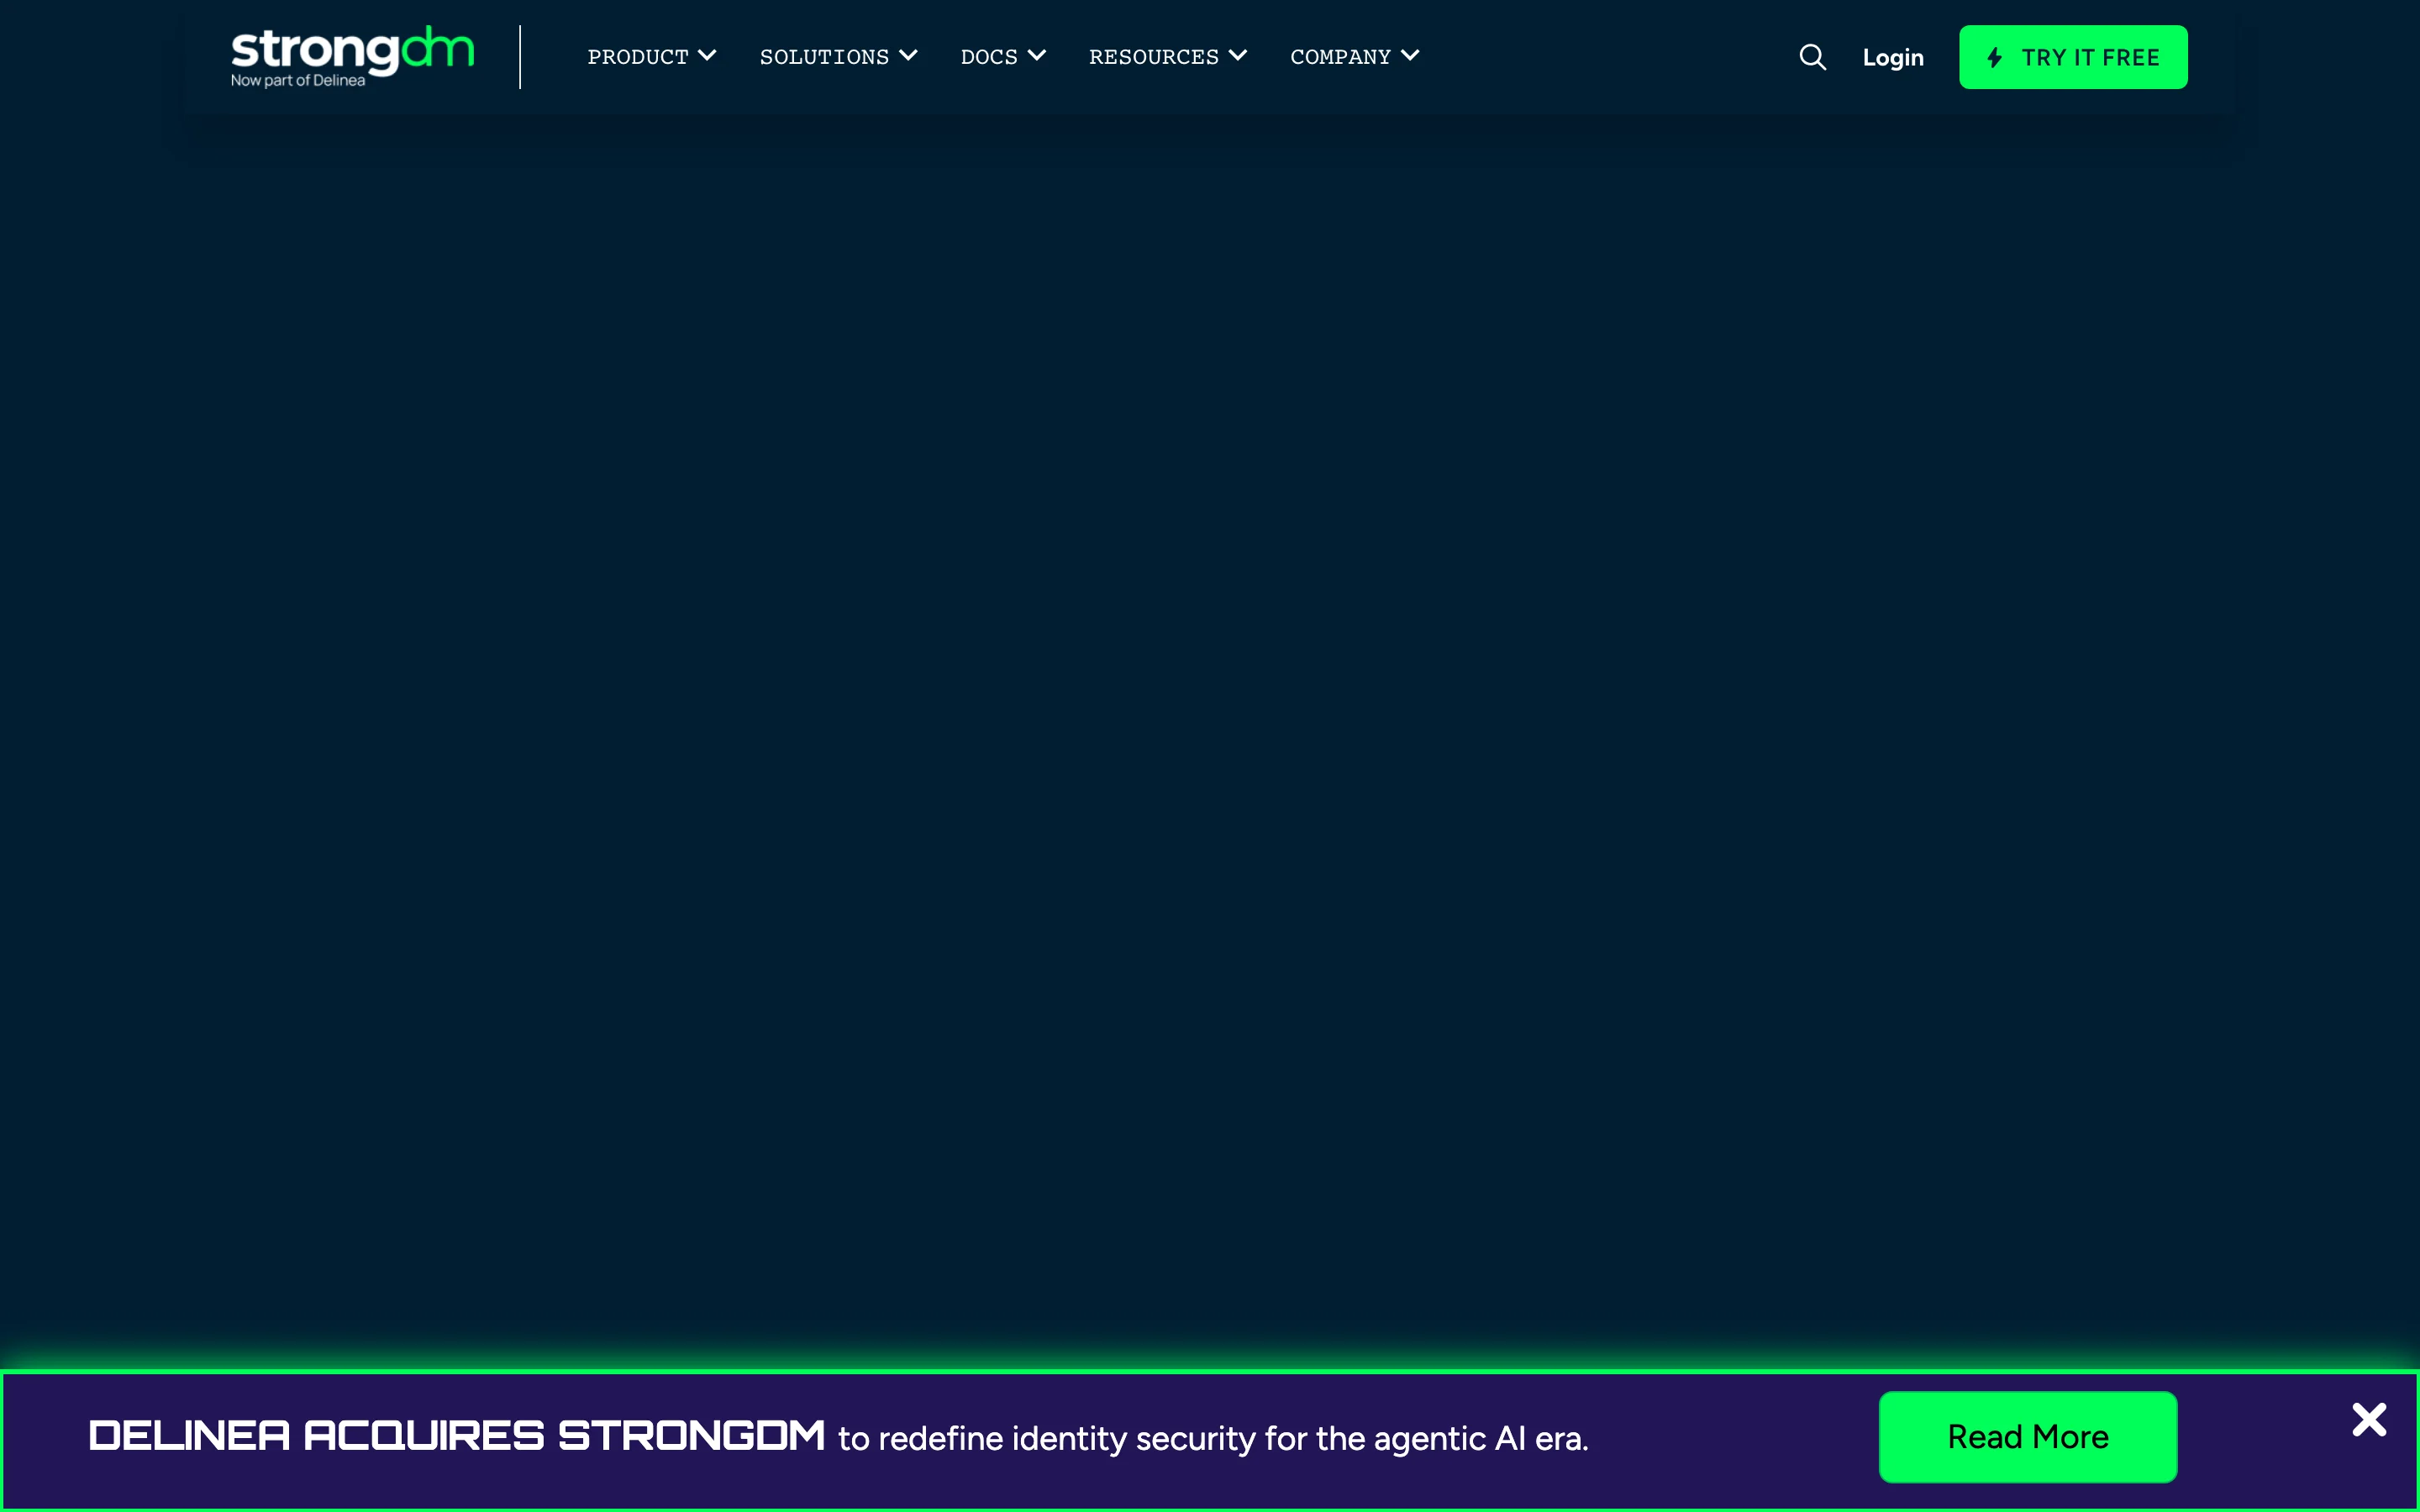Click the lightning bolt icon on TRY IT FREE

tap(1995, 57)
